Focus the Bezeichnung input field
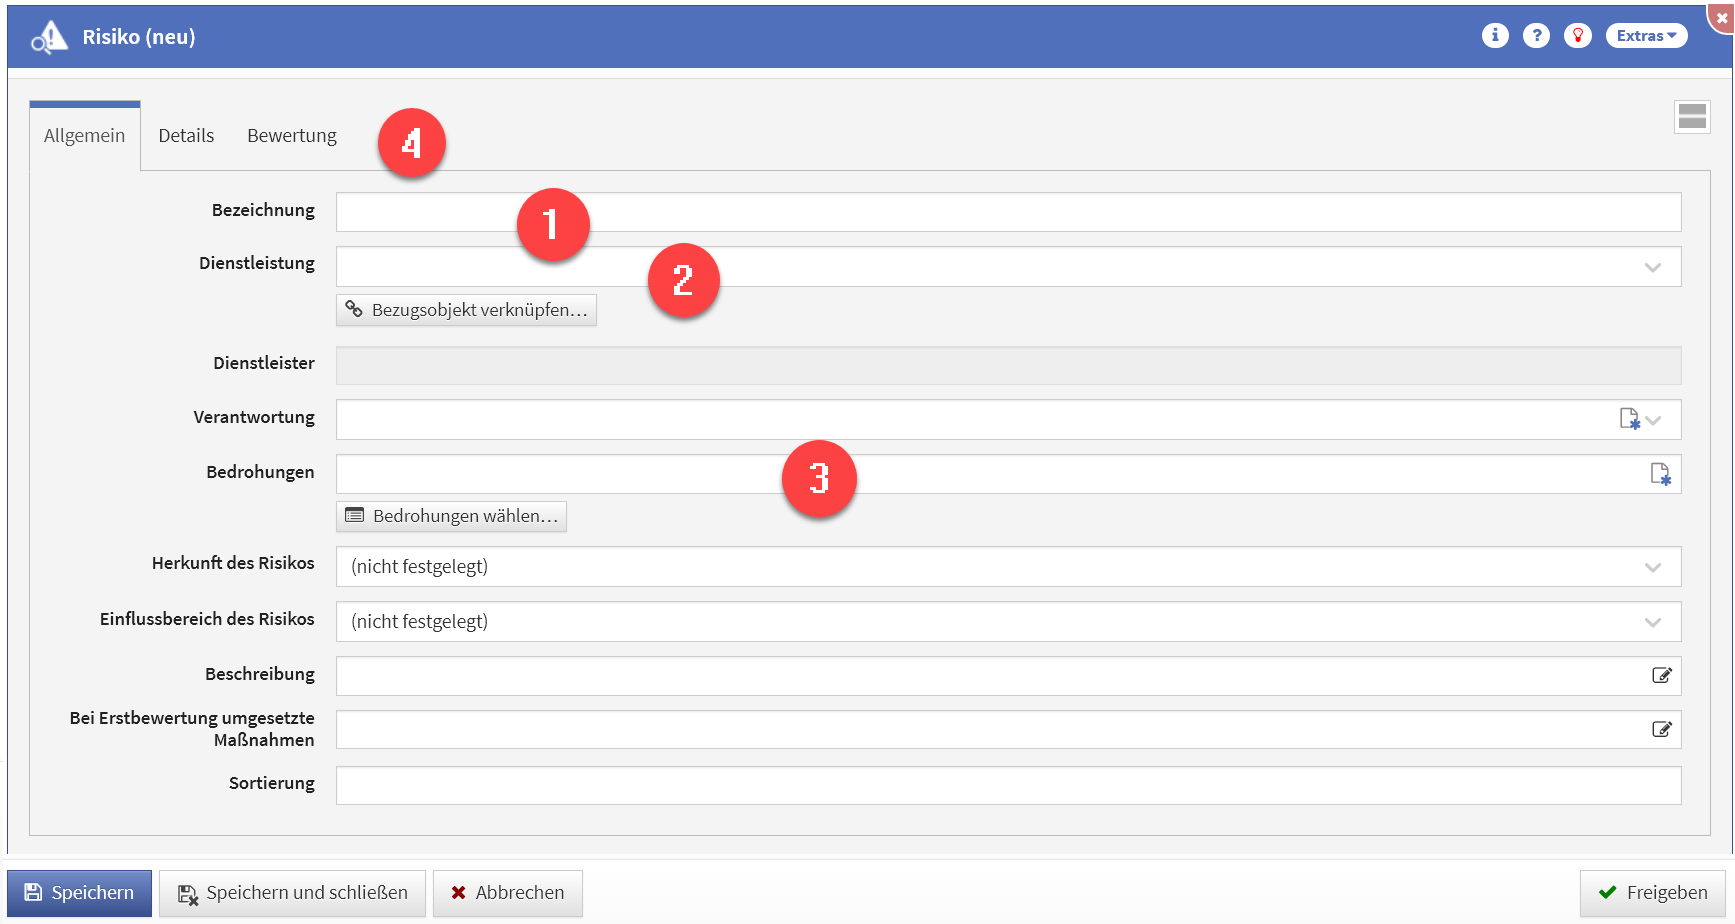Image resolution: width=1735 pixels, height=924 pixels. pyautogui.click(x=1008, y=212)
